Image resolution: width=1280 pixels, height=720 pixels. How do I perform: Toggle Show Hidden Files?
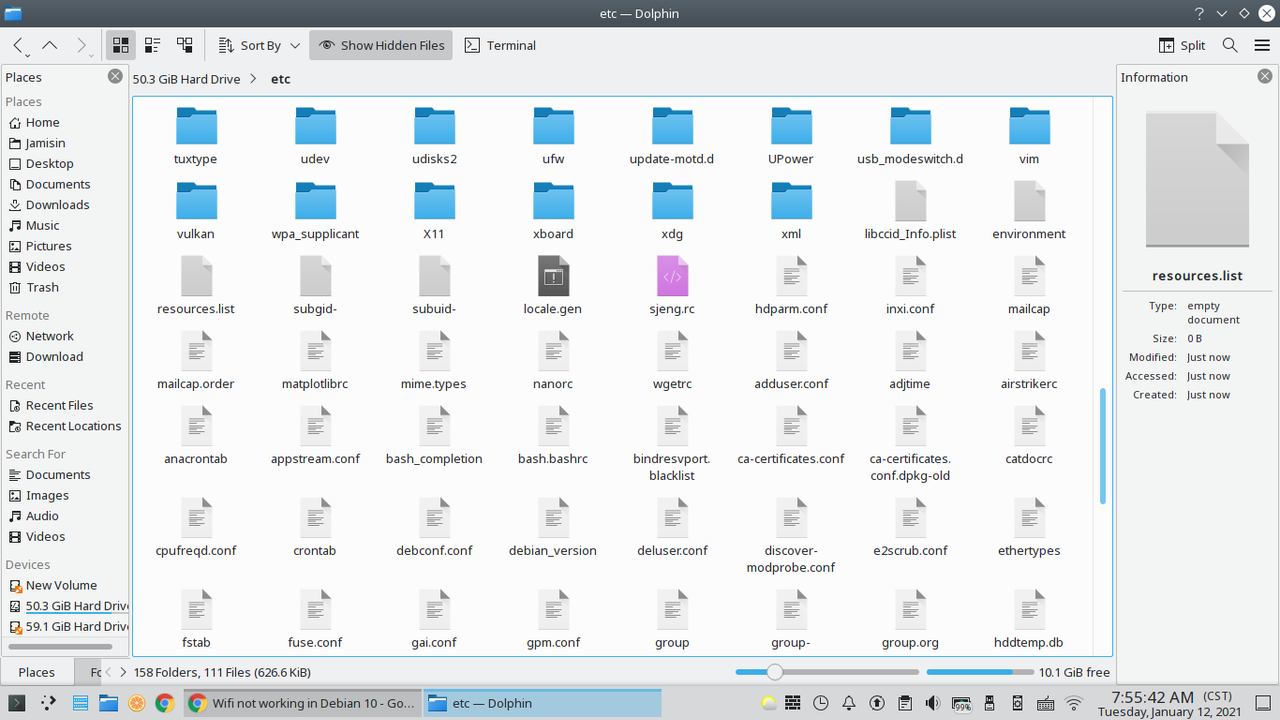[381, 45]
